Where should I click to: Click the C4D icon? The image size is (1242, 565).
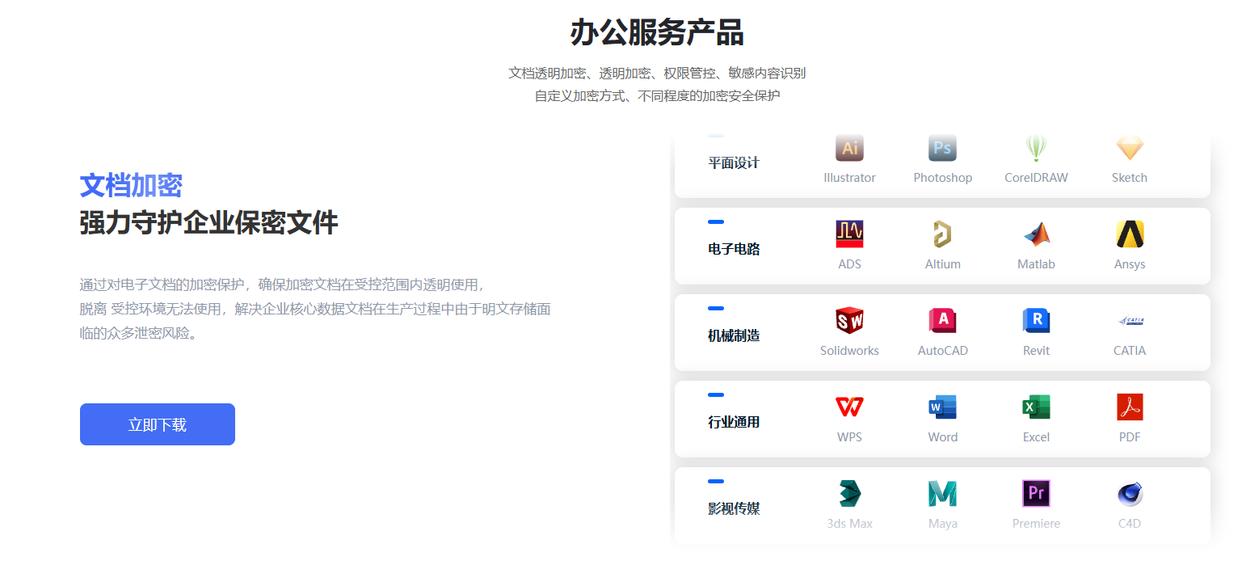pos(1129,493)
